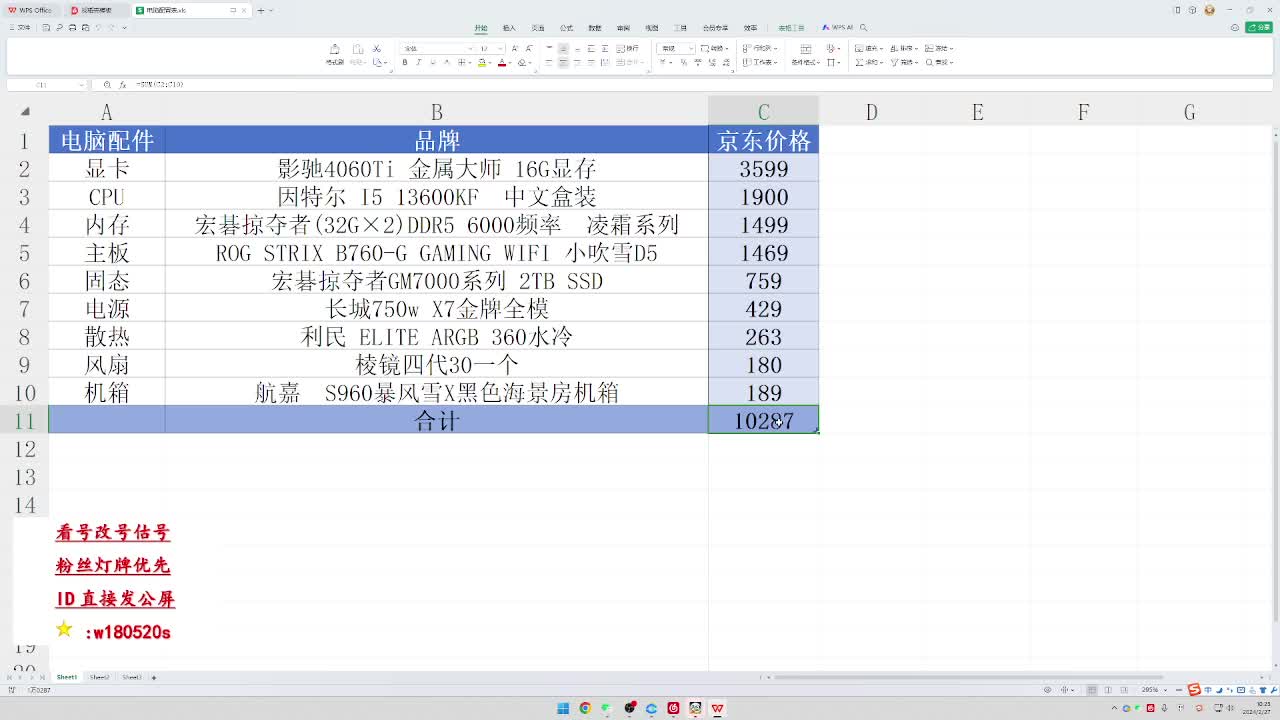
Task: Apply percent style to the cell
Action: [x=684, y=63]
